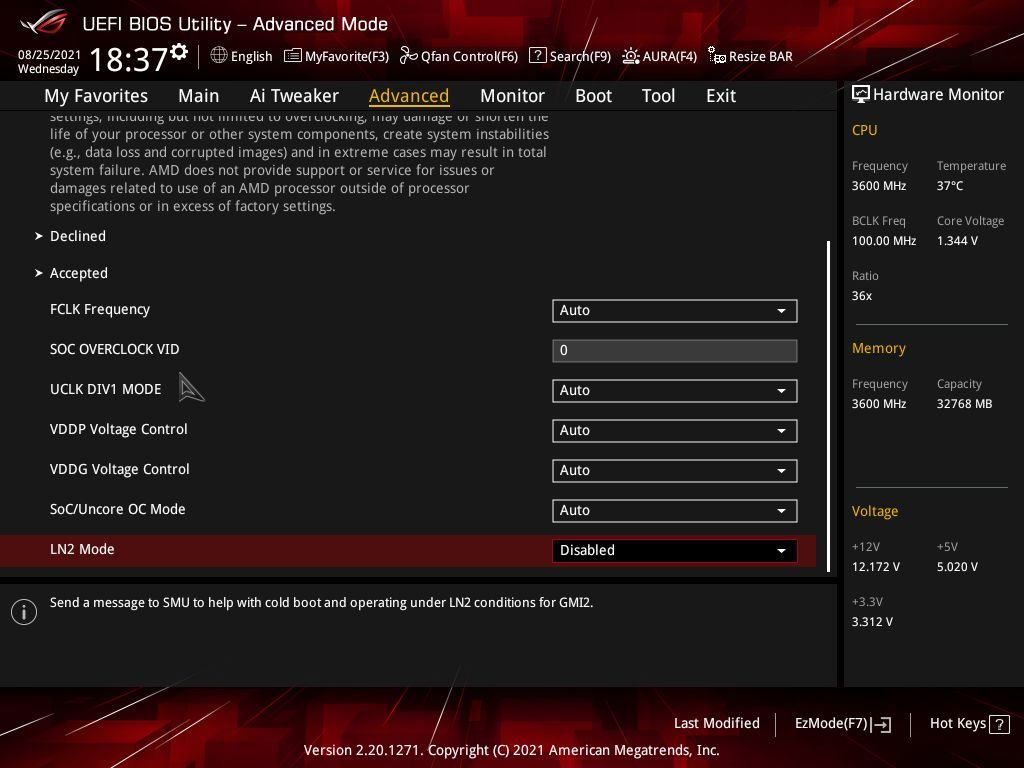Click the language globe icon
The image size is (1024, 768).
coord(219,56)
